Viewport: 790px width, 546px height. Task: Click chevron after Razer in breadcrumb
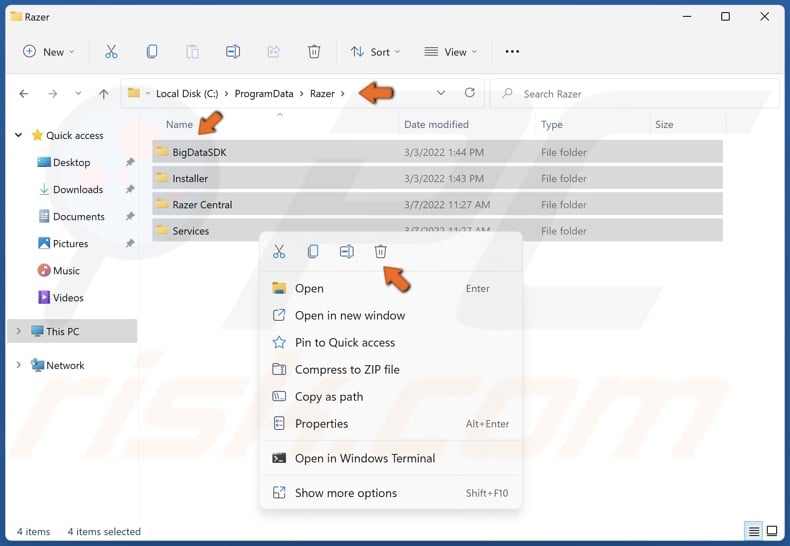(343, 94)
